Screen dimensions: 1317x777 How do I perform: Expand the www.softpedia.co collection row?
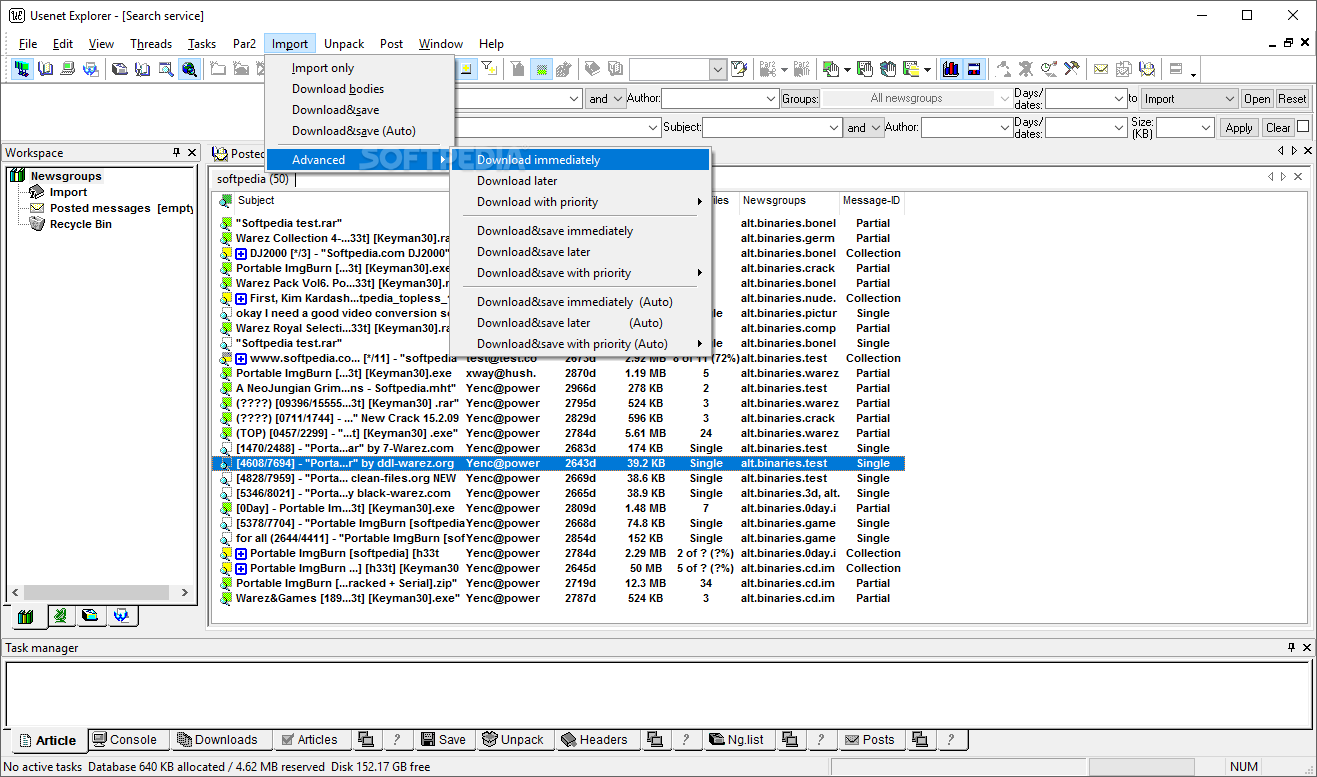[241, 358]
